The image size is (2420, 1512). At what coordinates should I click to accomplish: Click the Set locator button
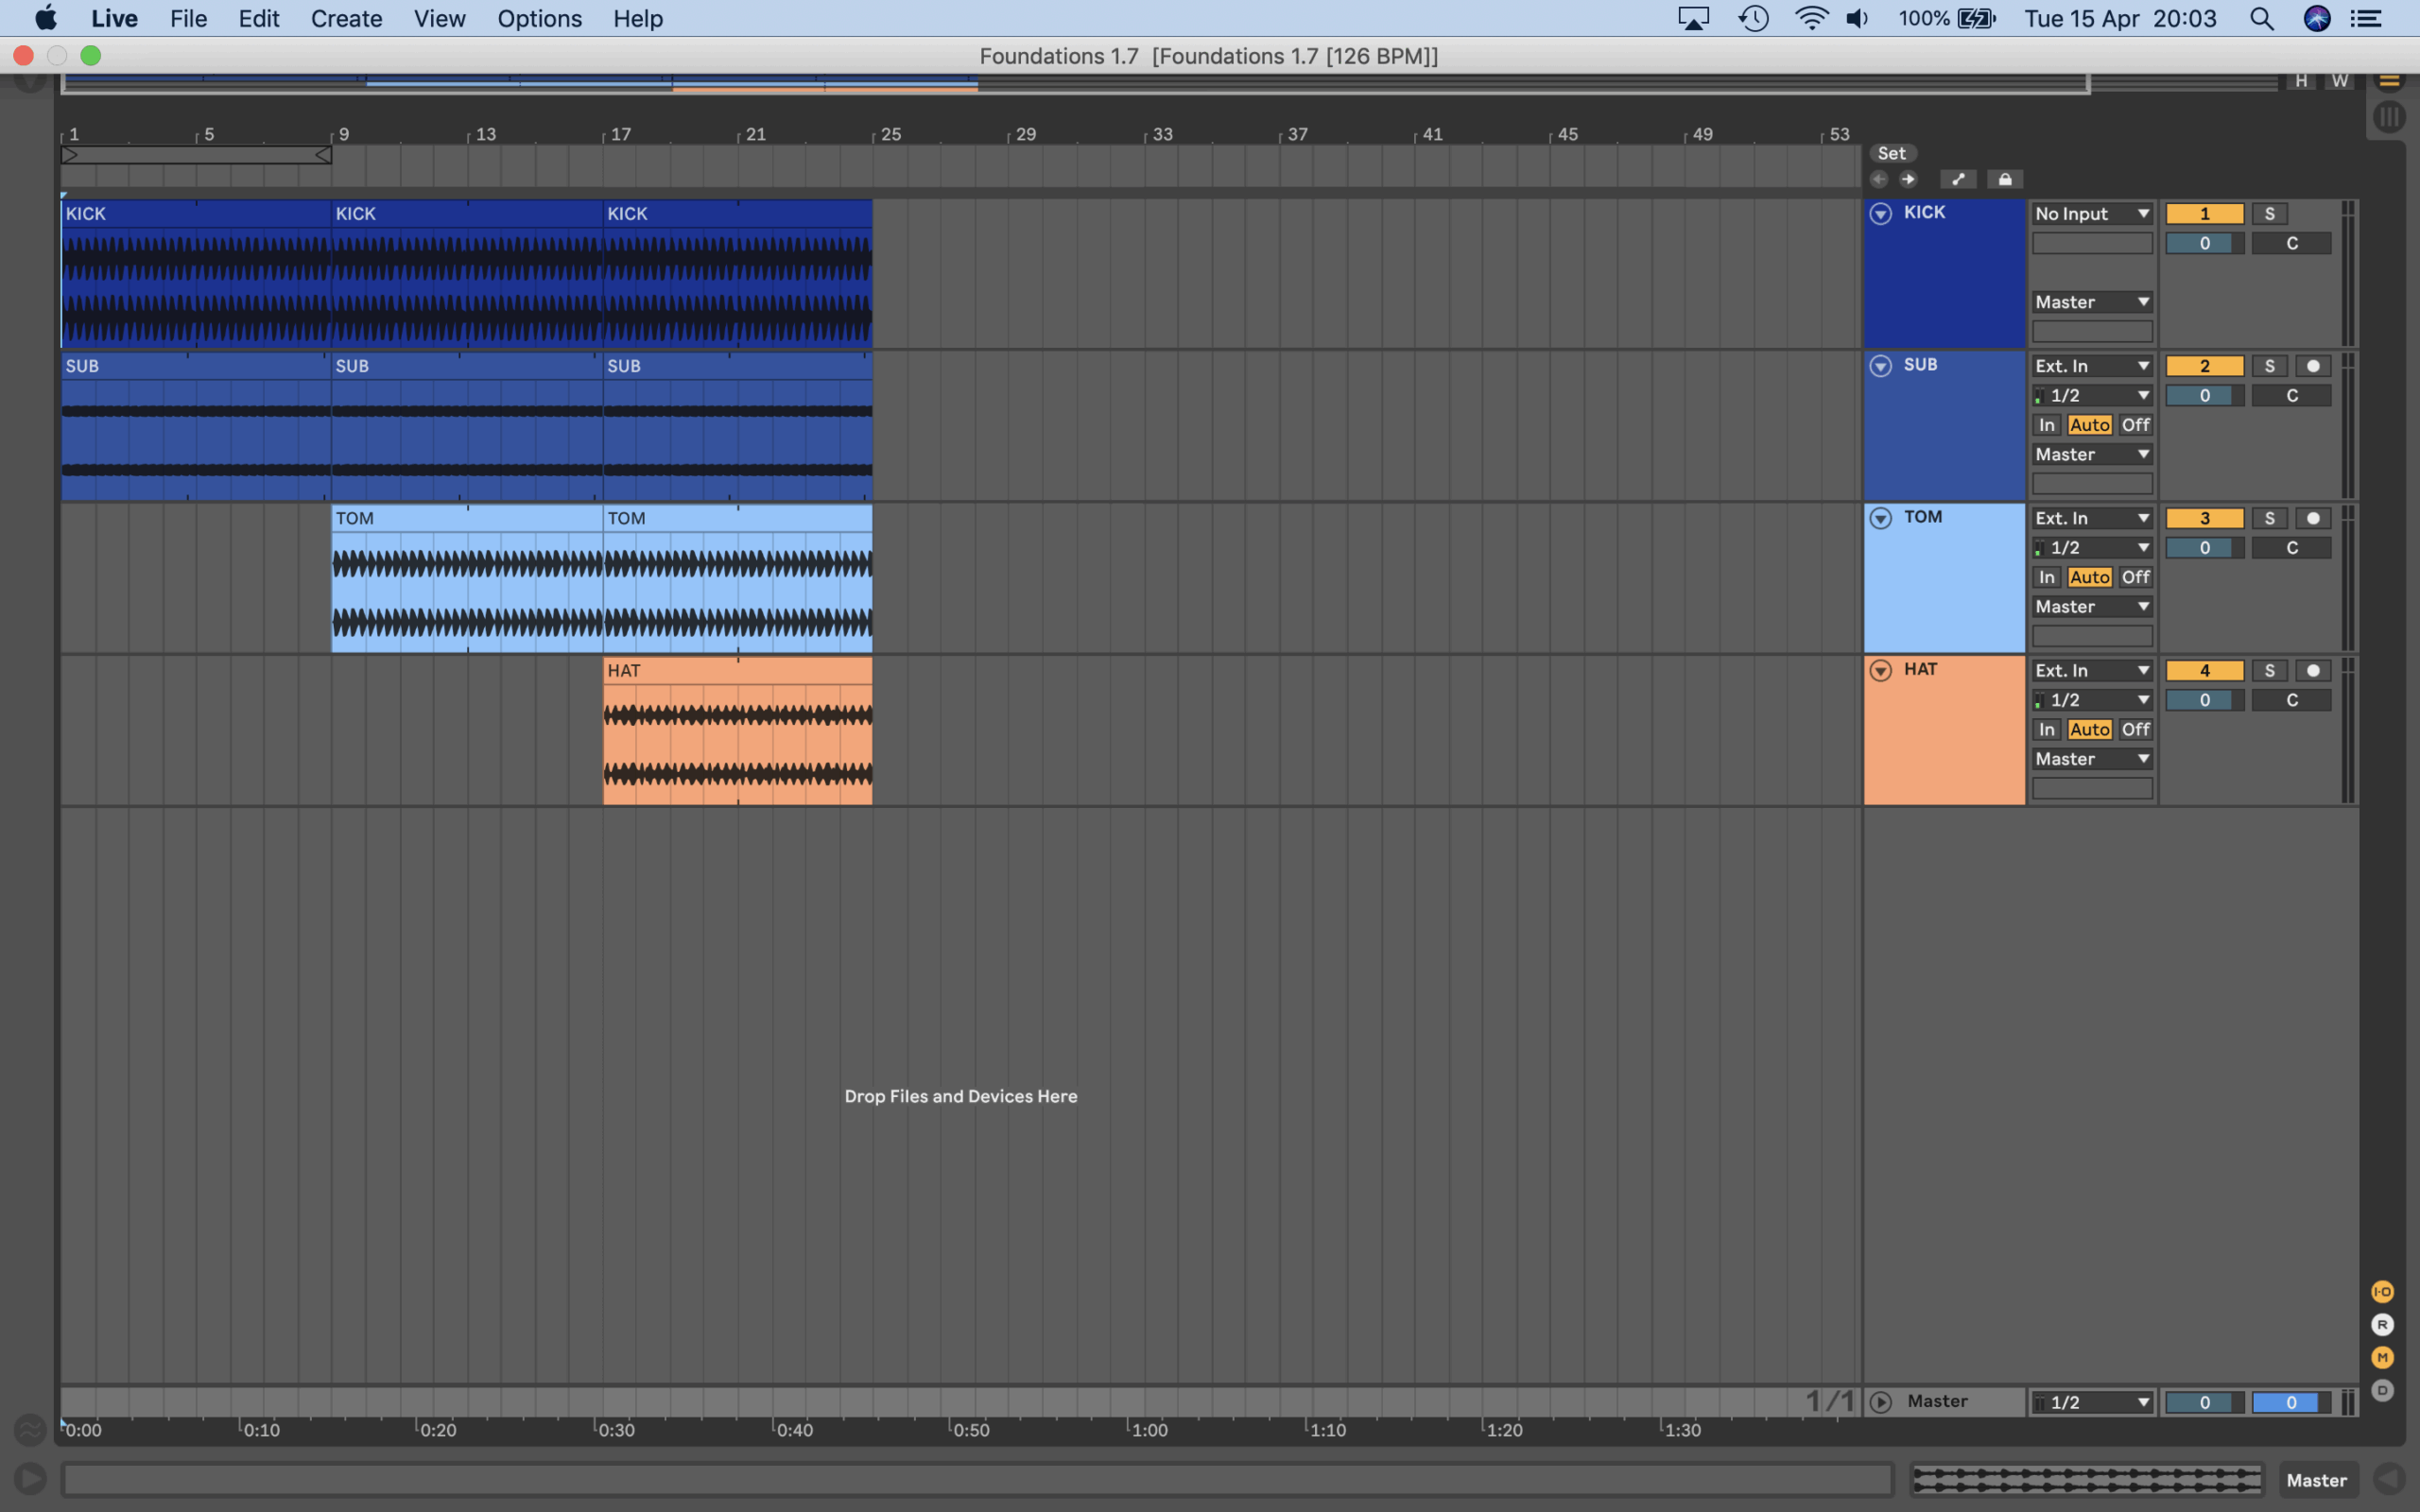point(1891,154)
